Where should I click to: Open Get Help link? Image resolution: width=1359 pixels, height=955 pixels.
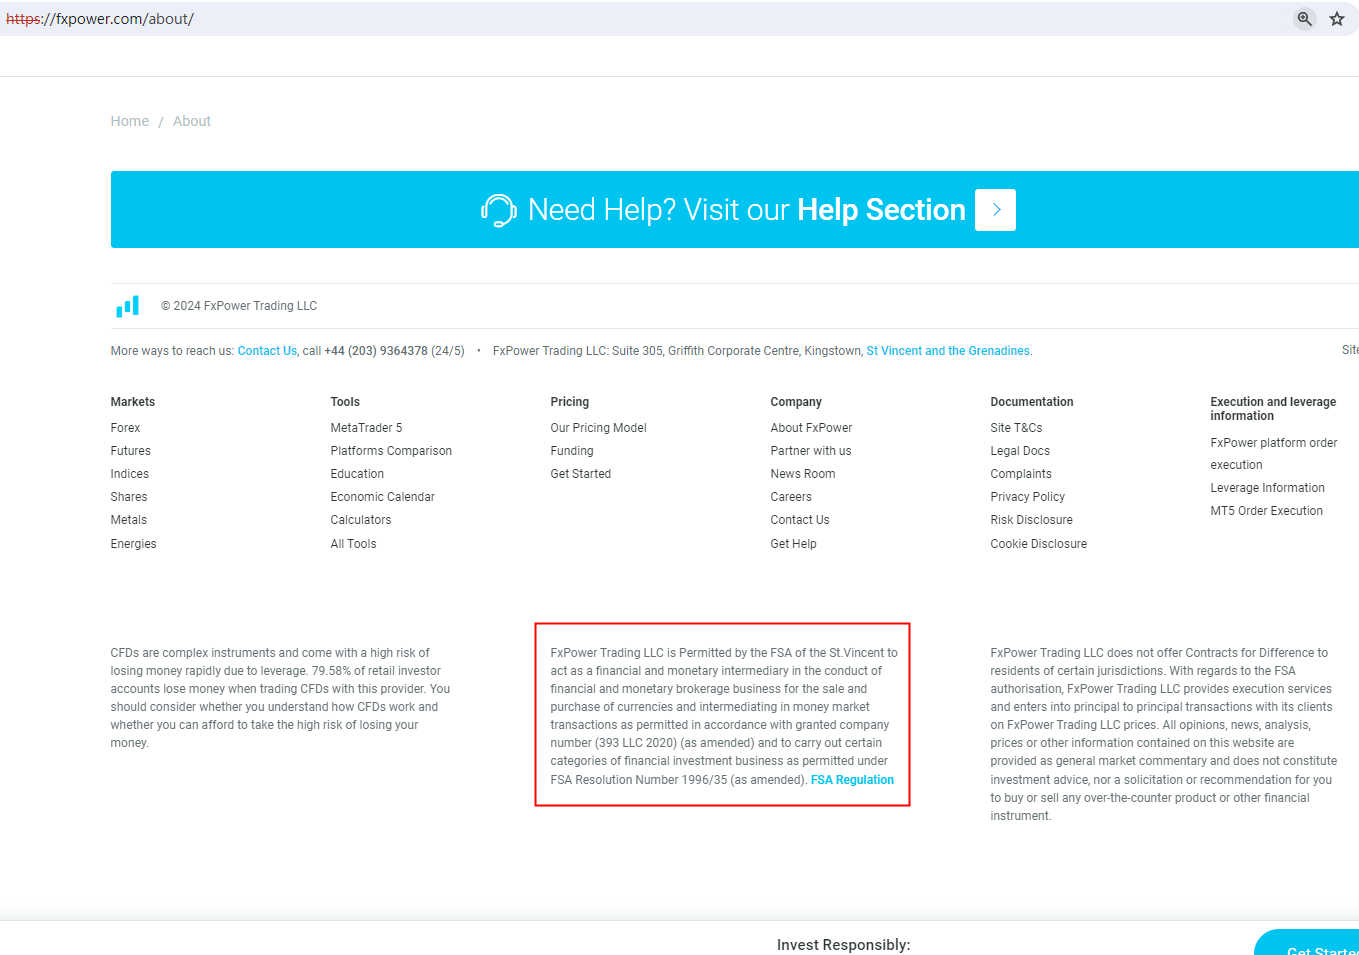tap(794, 544)
